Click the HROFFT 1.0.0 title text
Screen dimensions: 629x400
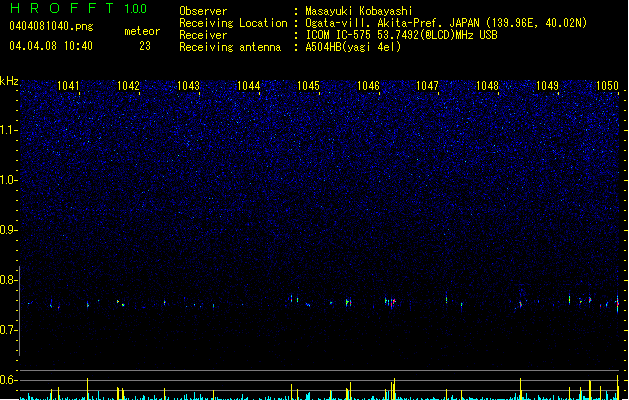pos(78,8)
